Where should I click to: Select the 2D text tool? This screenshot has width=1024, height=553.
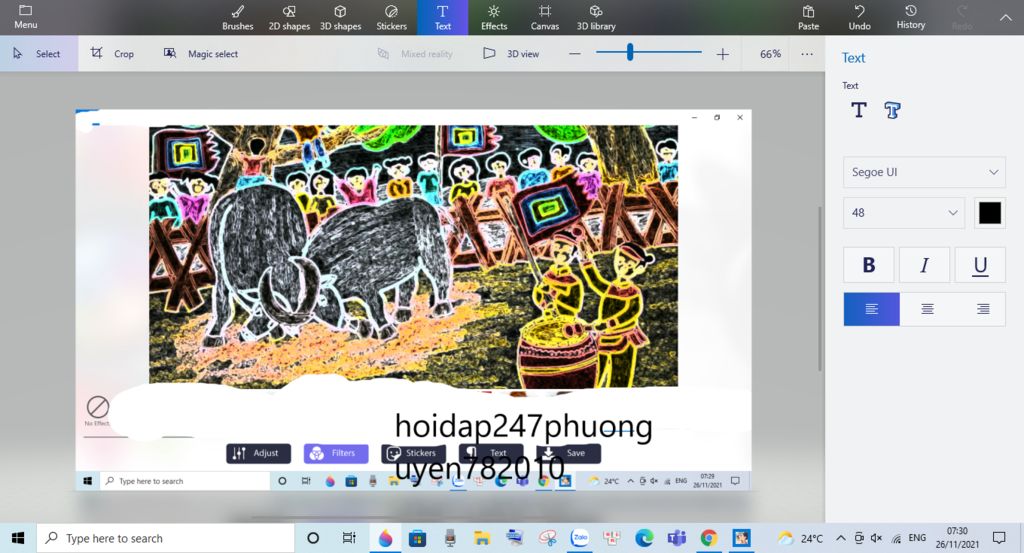tap(859, 110)
